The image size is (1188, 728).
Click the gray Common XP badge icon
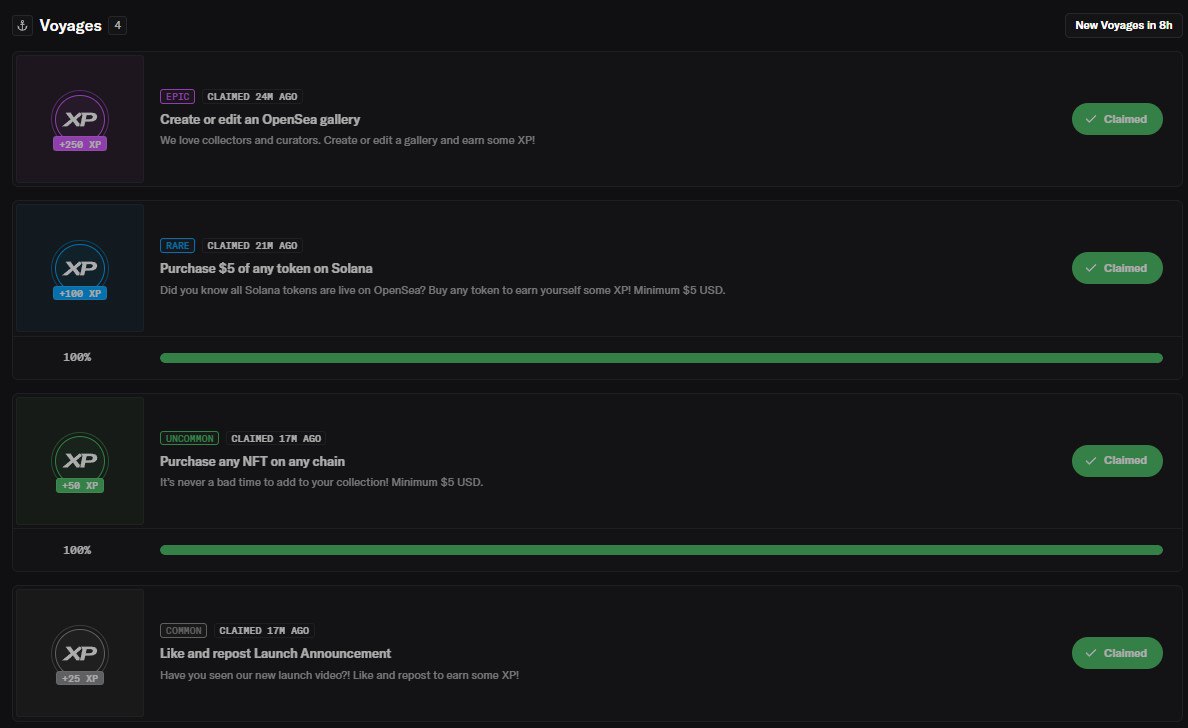[80, 653]
